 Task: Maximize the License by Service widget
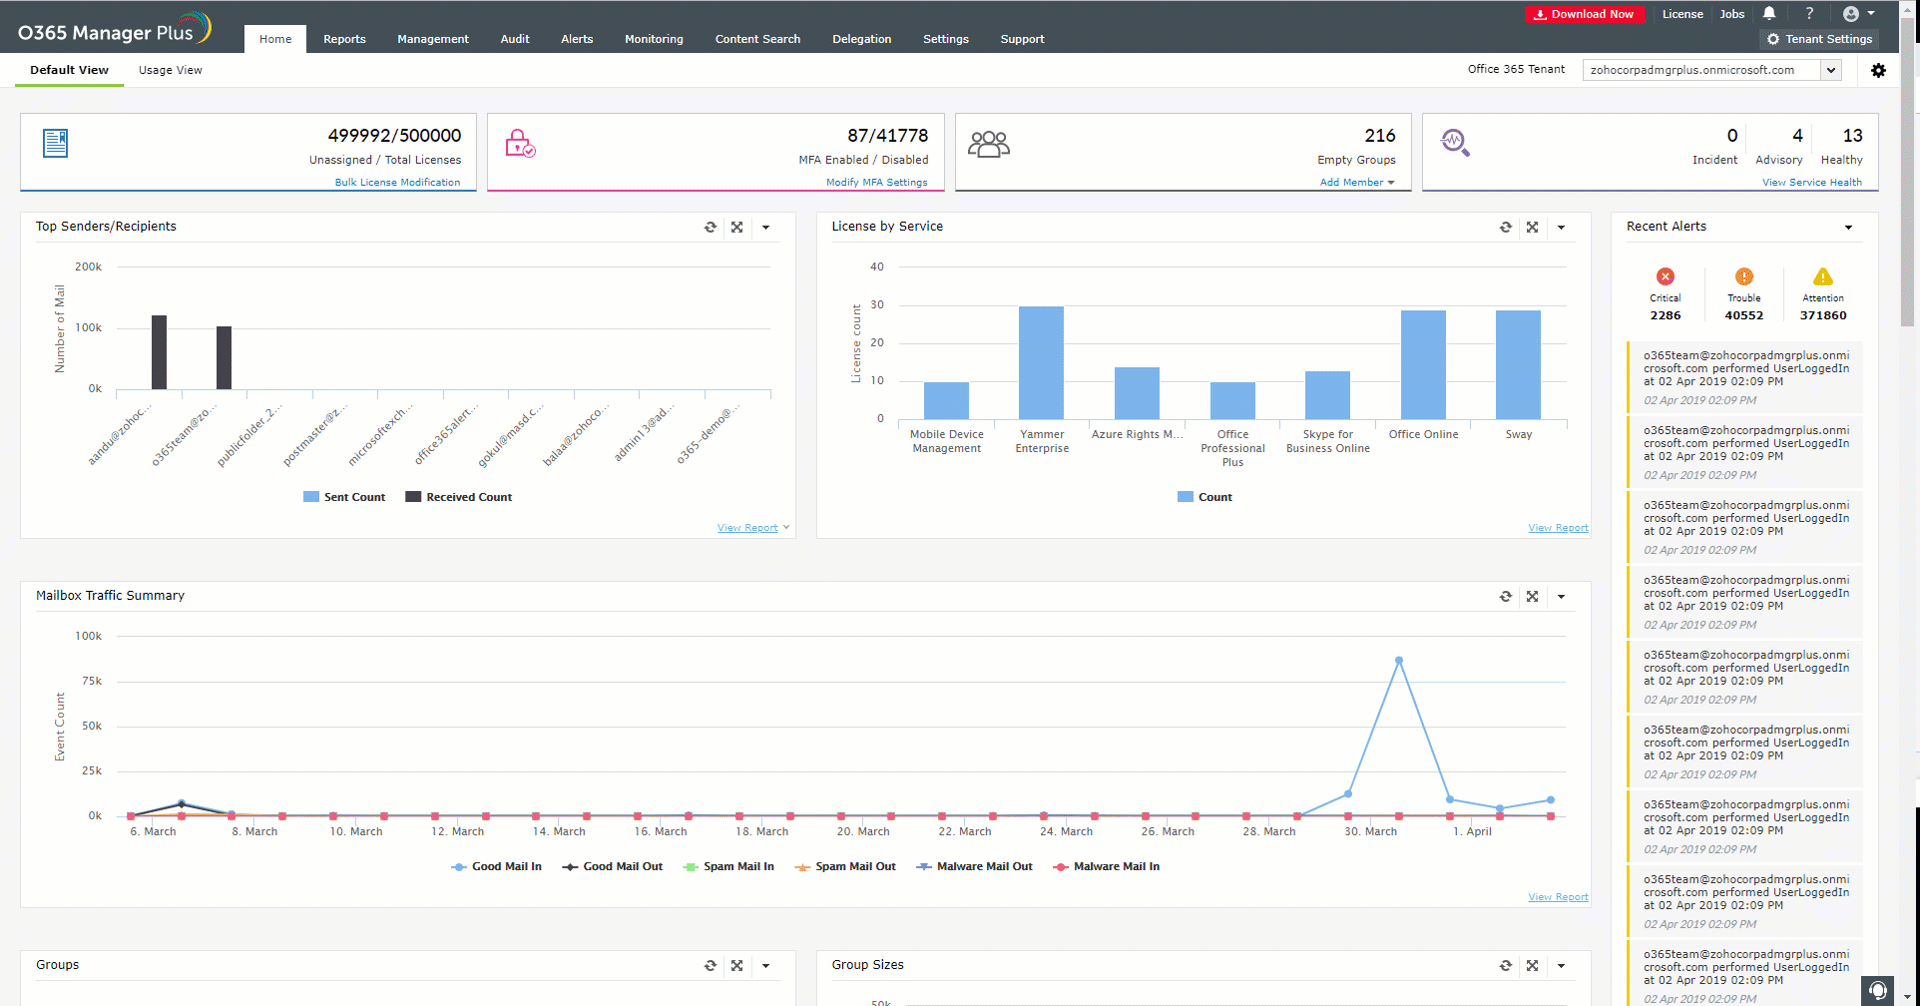point(1532,227)
